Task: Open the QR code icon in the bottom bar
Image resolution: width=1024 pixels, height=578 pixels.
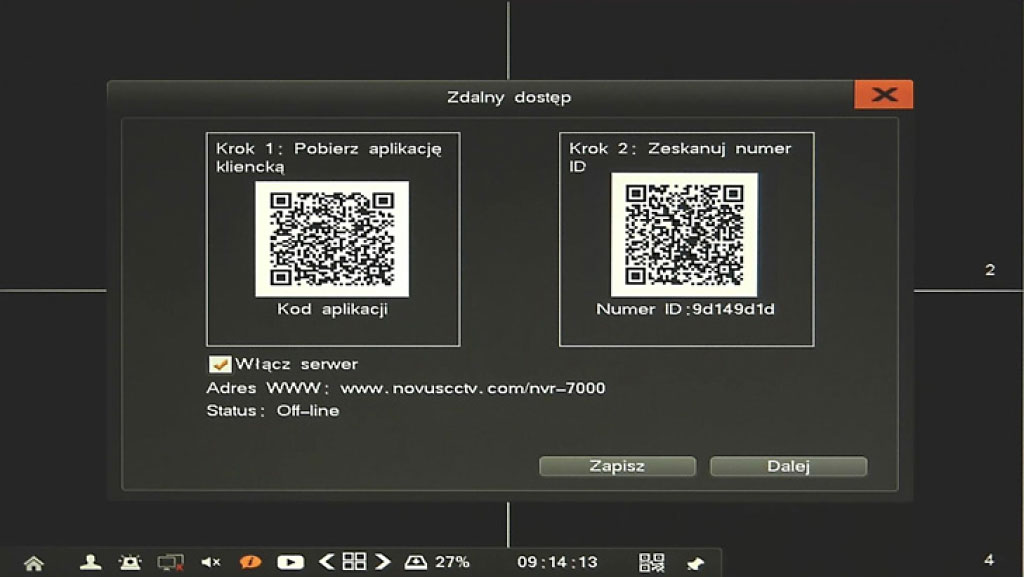Action: pyautogui.click(x=651, y=562)
